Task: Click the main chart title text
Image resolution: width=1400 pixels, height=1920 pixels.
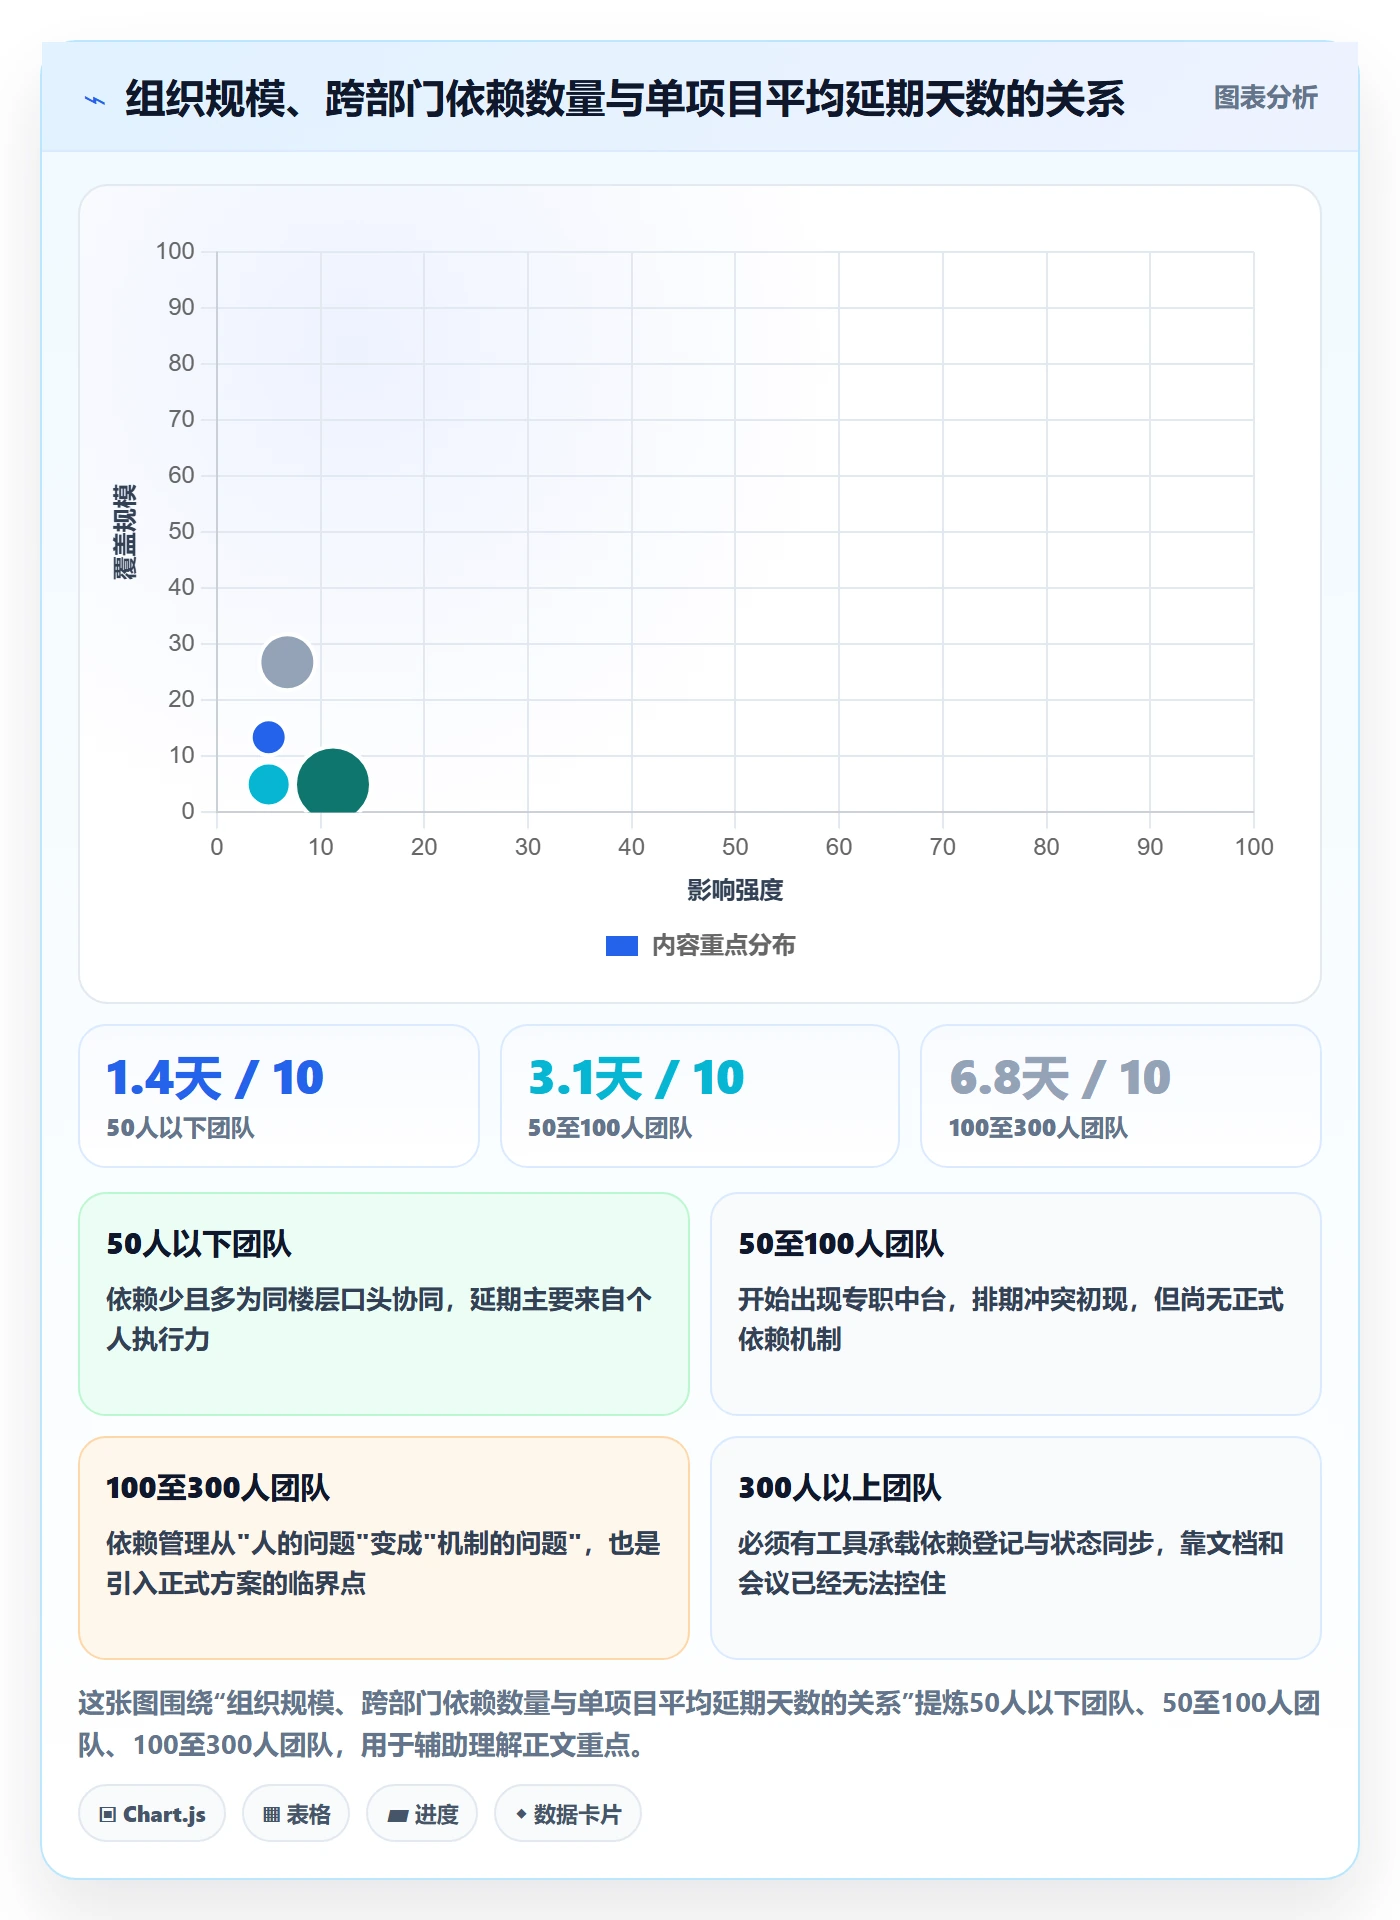Action: 625,99
